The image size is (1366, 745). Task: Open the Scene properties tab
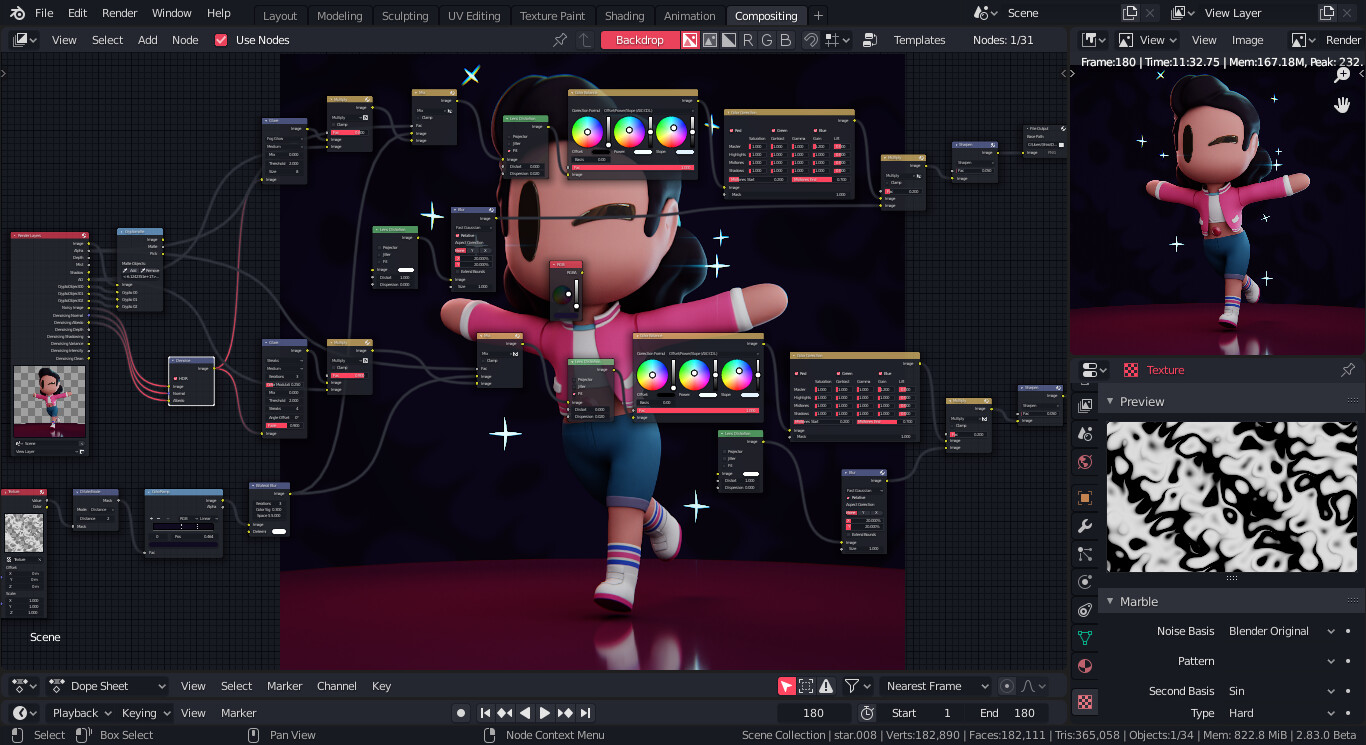pyautogui.click(x=1085, y=434)
